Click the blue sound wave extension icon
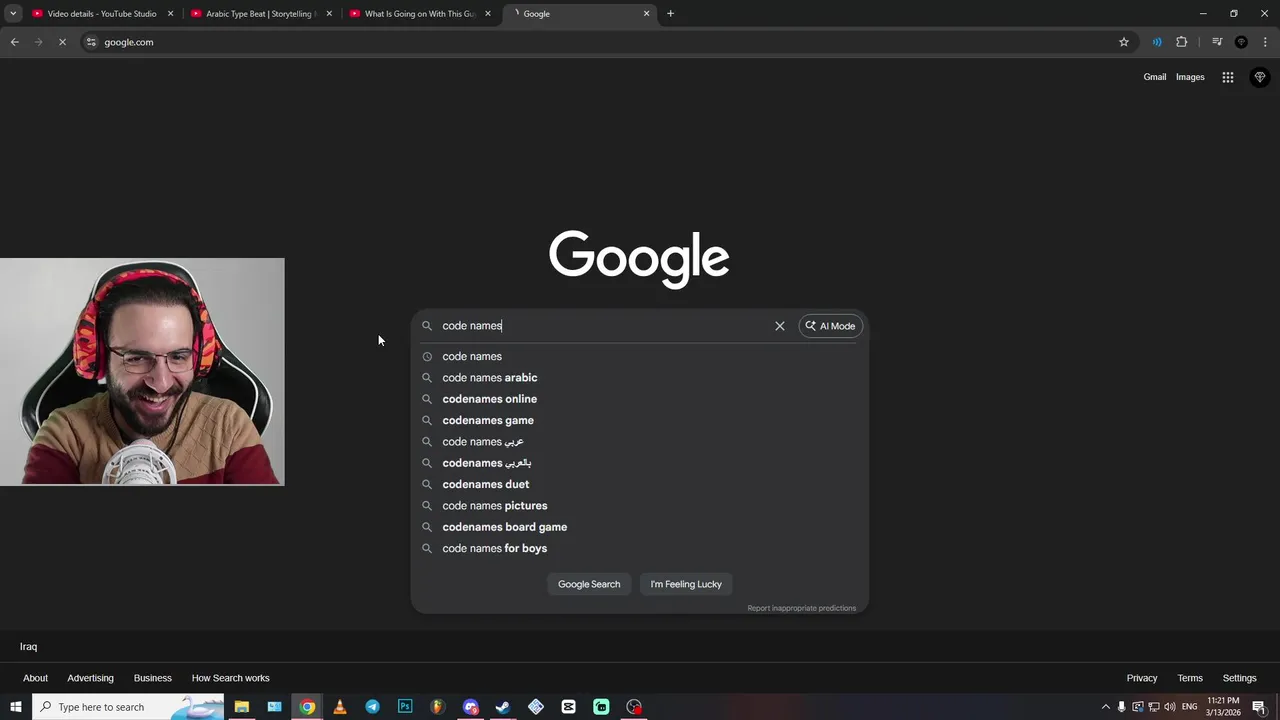 1157,42
